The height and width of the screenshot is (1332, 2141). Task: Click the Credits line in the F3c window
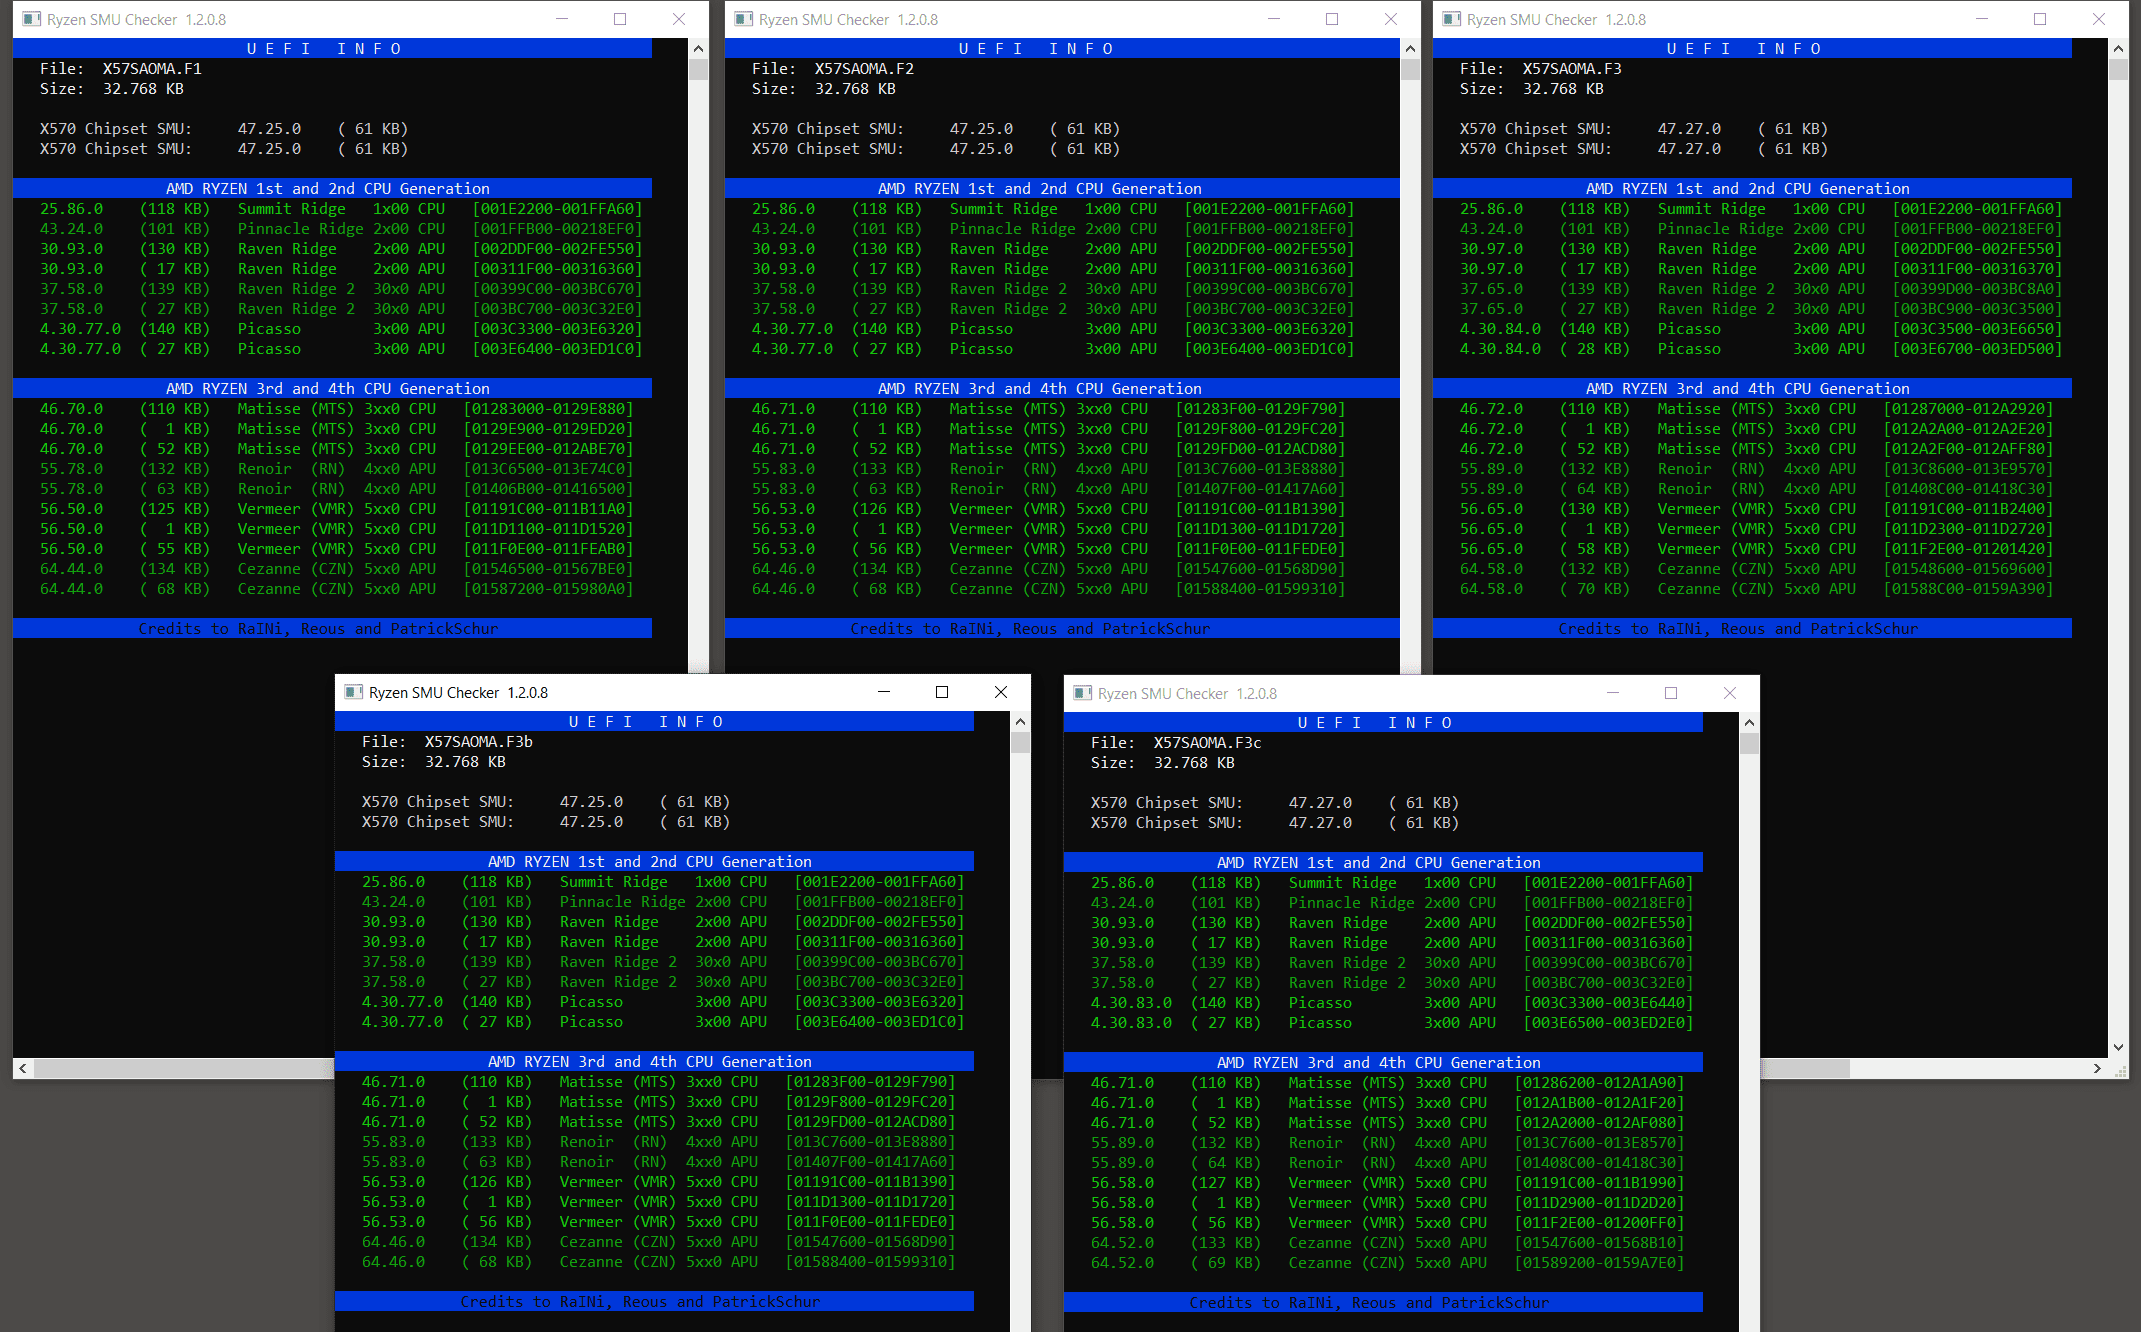1383,1302
